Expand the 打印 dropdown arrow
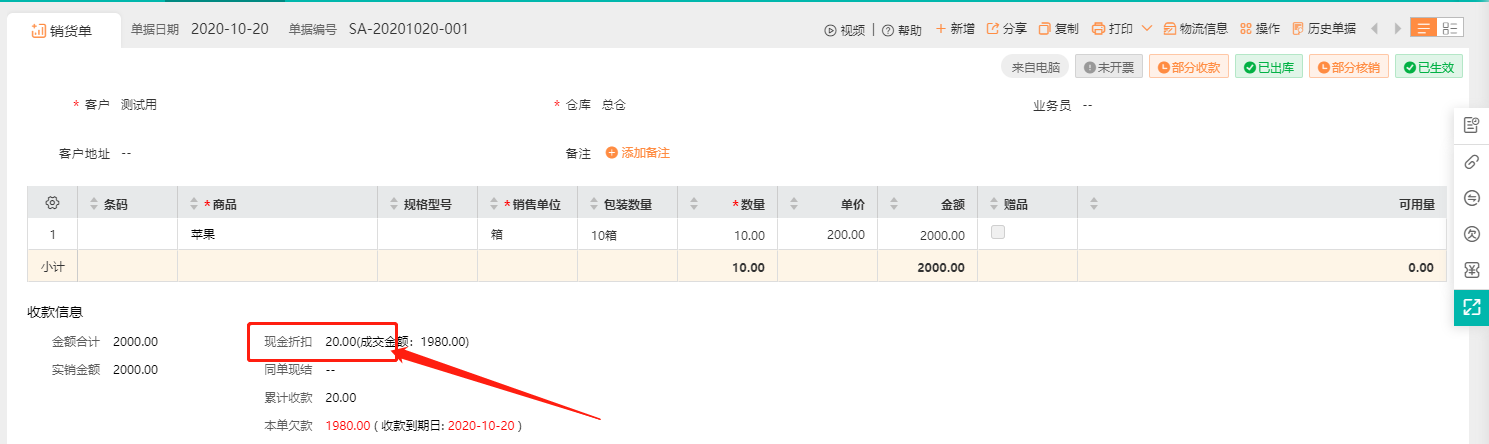The image size is (1489, 444). 1146,29
